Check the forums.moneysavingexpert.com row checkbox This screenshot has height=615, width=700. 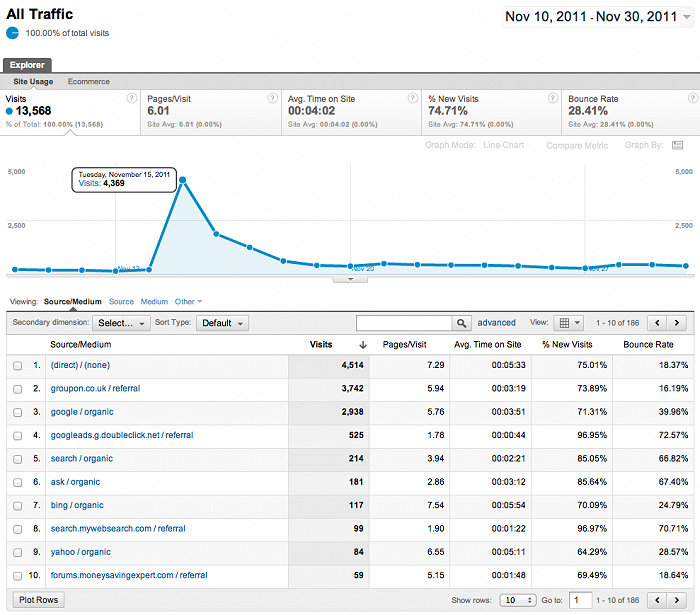tap(17, 576)
